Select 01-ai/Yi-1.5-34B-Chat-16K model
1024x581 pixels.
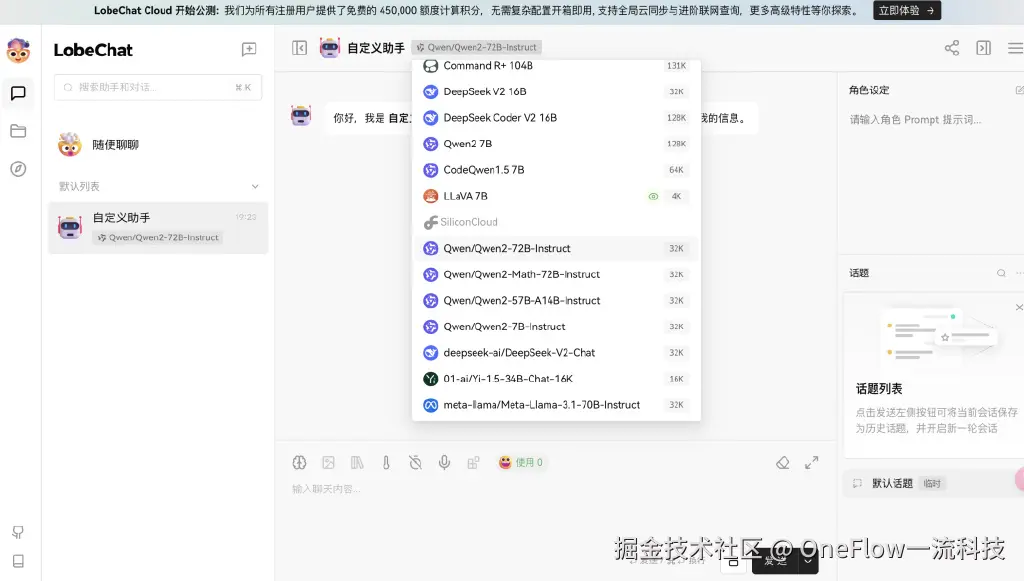[x=556, y=379]
